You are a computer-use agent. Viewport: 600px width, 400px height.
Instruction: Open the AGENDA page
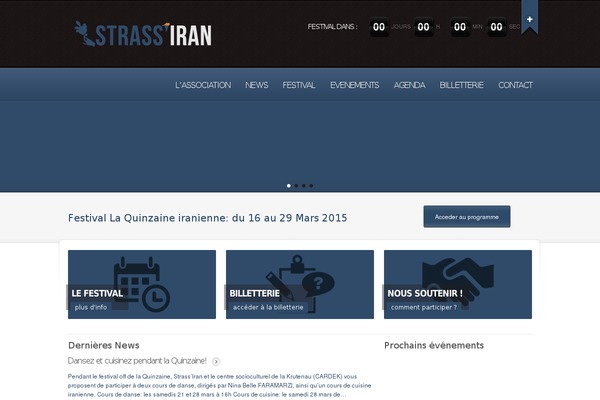coord(409,85)
